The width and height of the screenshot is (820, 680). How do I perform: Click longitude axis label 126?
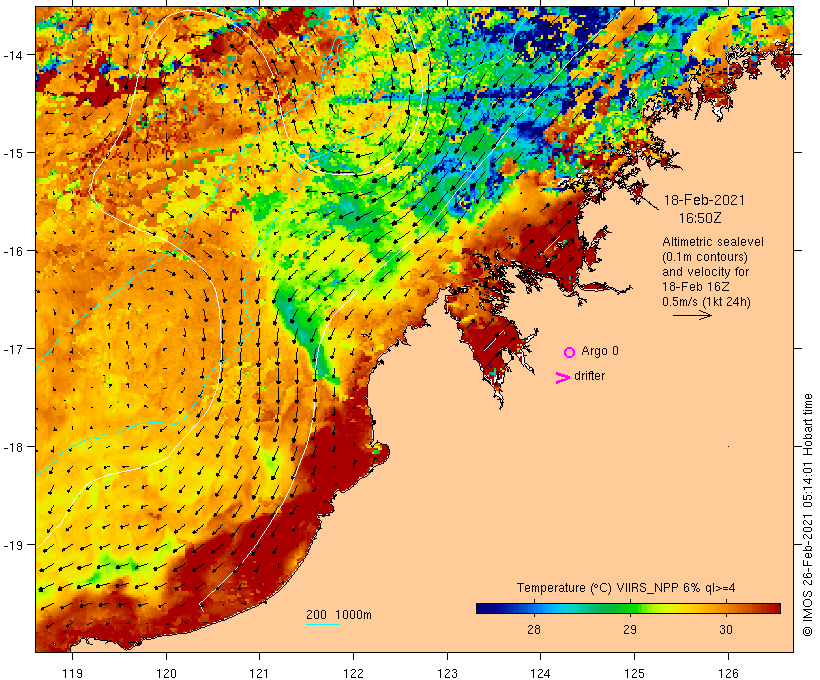click(728, 673)
